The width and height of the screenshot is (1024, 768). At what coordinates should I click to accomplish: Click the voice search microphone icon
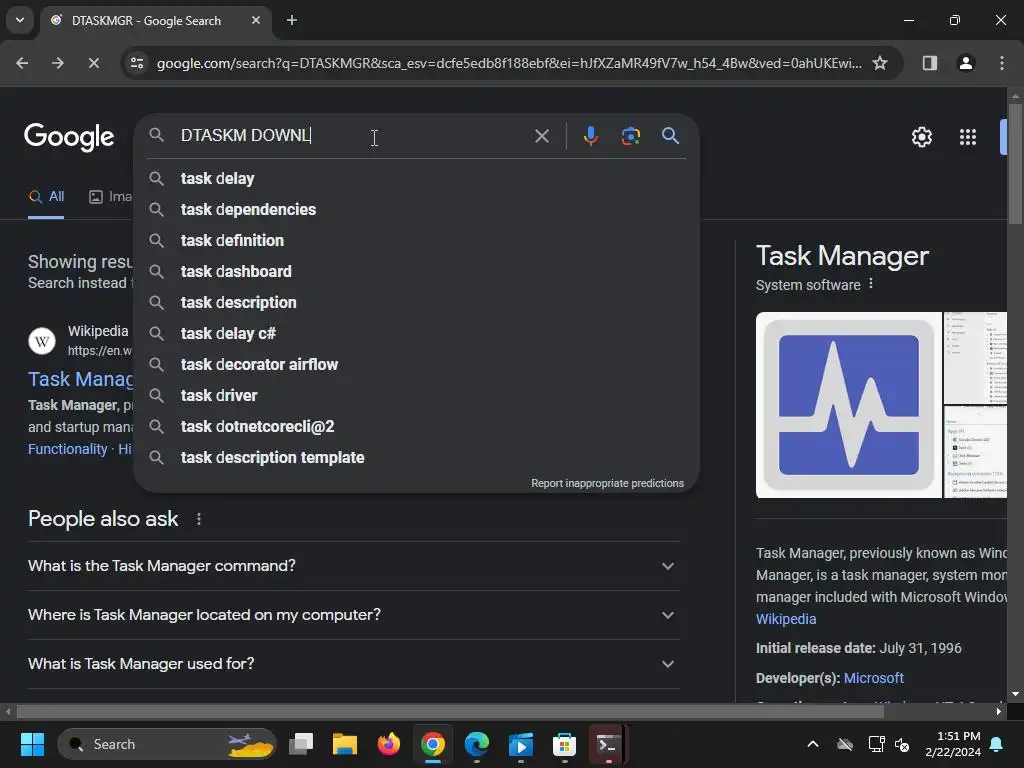pos(590,136)
